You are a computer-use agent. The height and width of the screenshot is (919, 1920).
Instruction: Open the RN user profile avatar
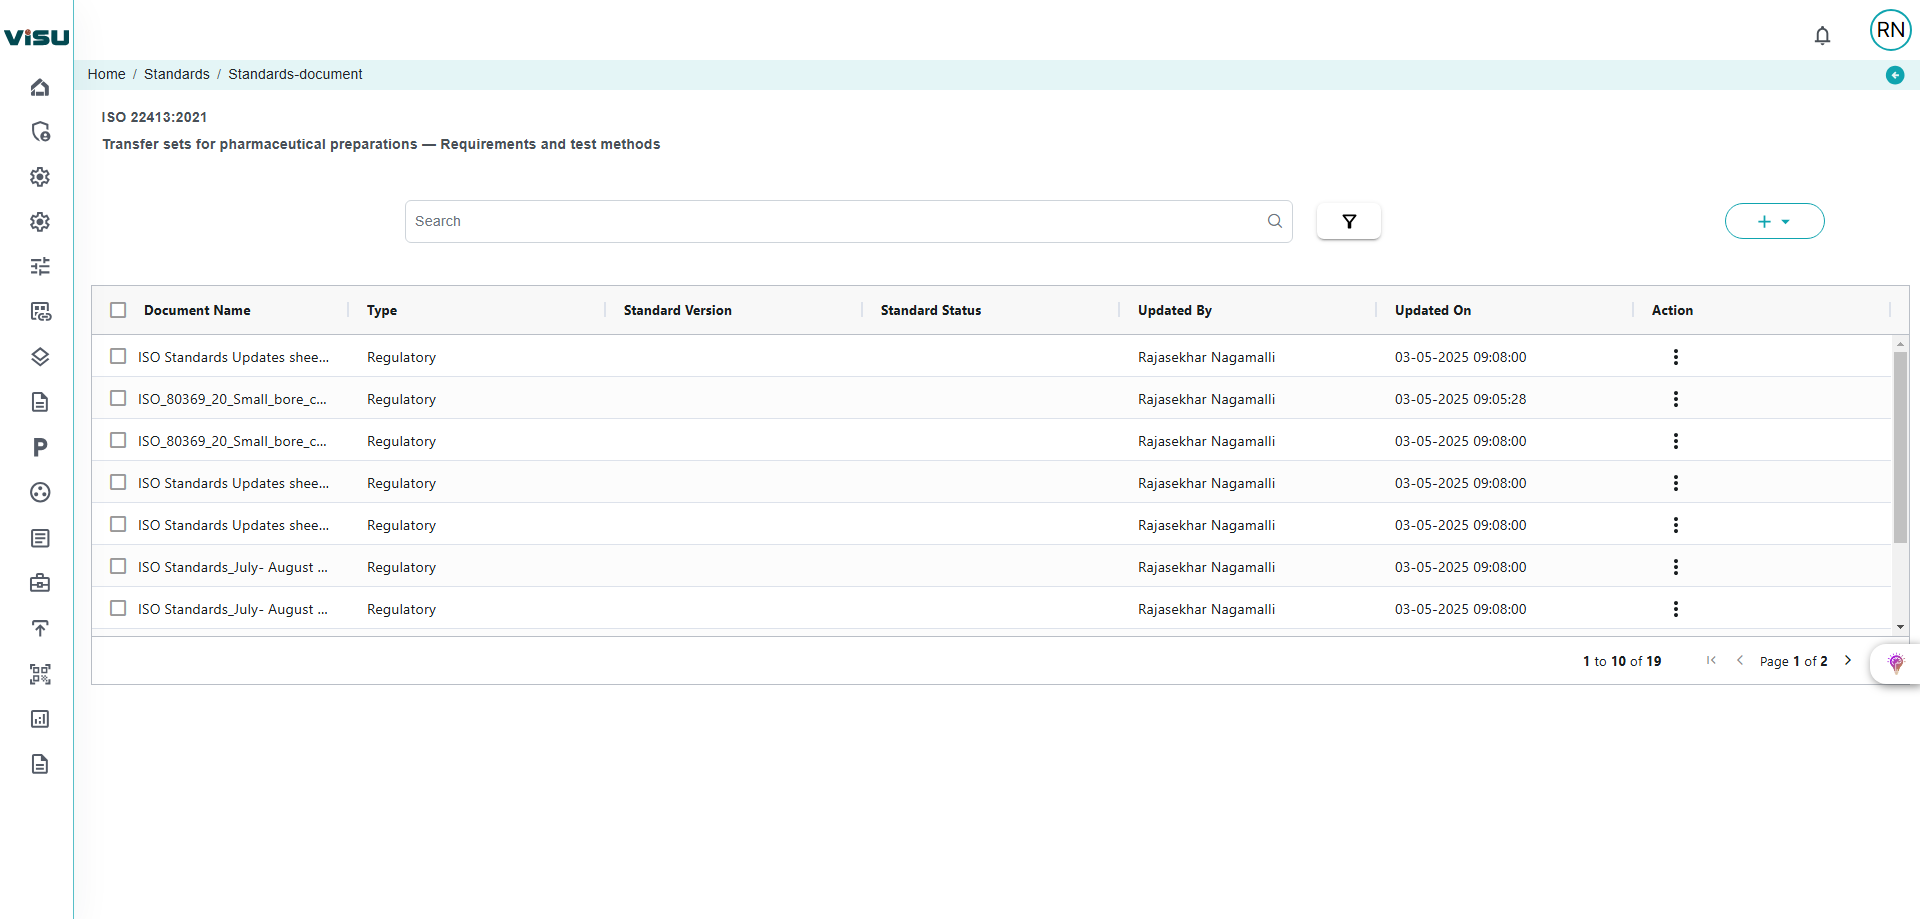(x=1890, y=30)
